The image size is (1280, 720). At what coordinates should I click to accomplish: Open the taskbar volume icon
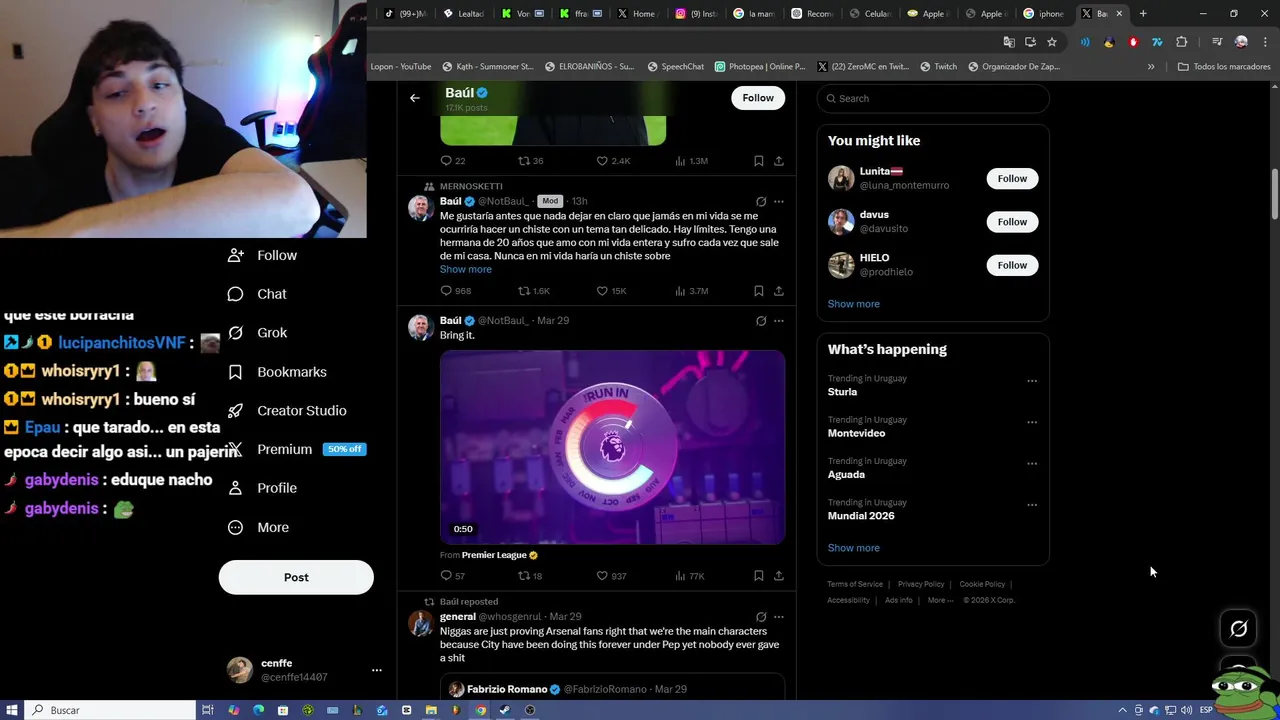(1186, 710)
